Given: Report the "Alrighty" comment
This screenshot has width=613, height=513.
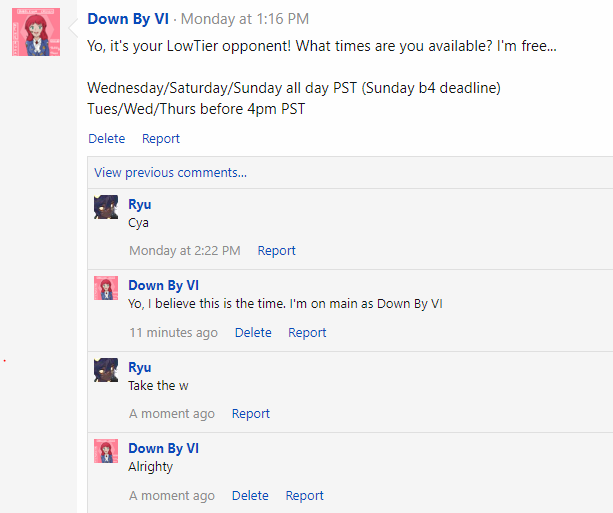Looking at the screenshot, I should (305, 496).
